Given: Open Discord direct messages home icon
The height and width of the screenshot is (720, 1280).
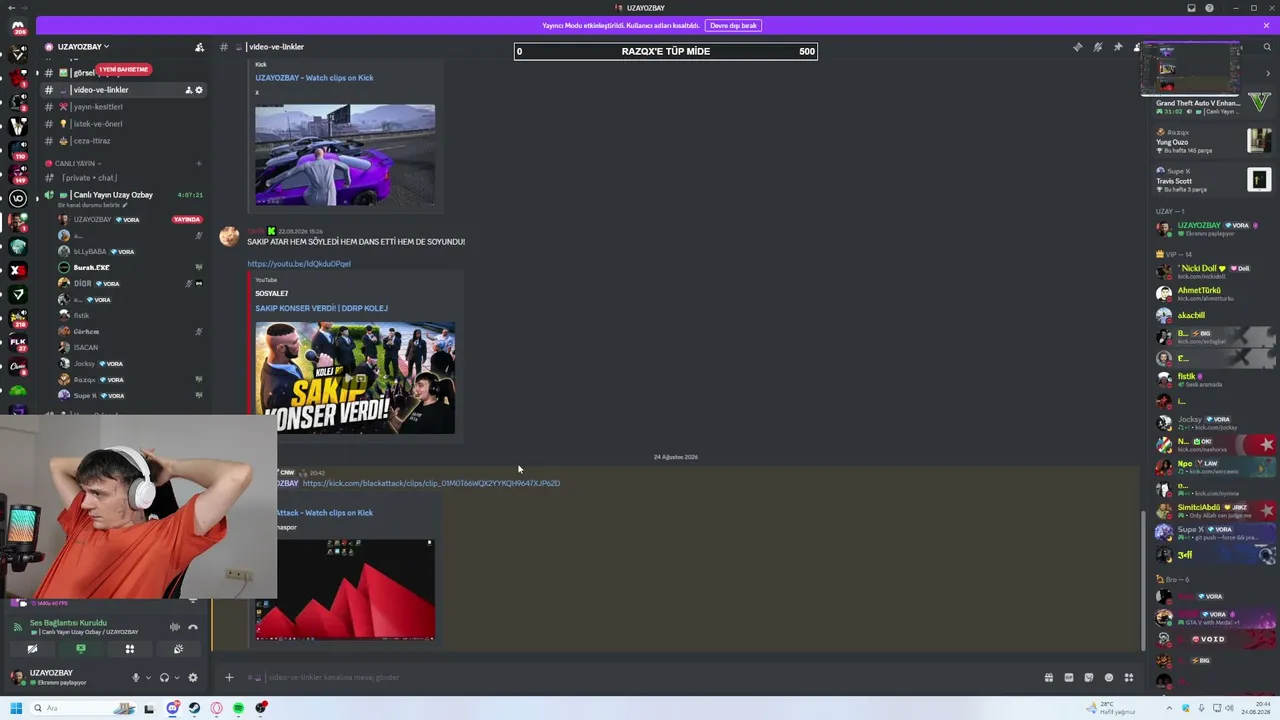Looking at the screenshot, I should pyautogui.click(x=17, y=27).
